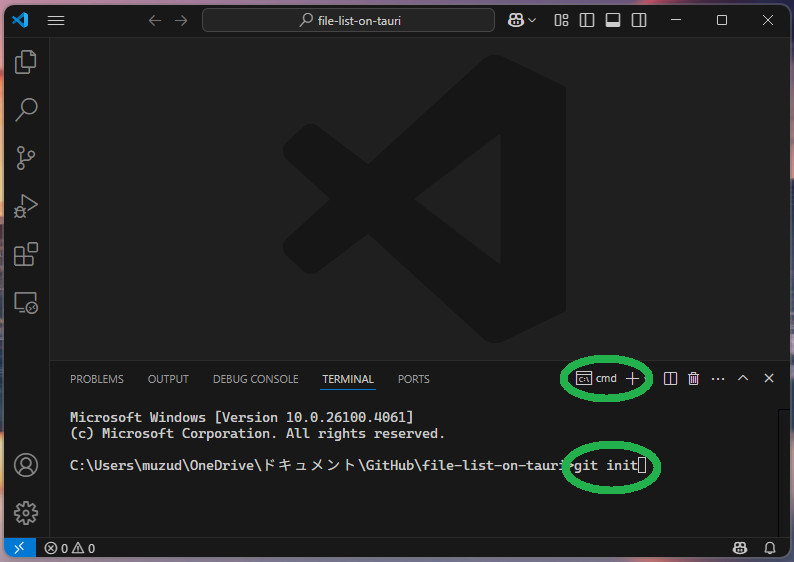Click the Microsoft Windows version line in terminal

point(242,417)
